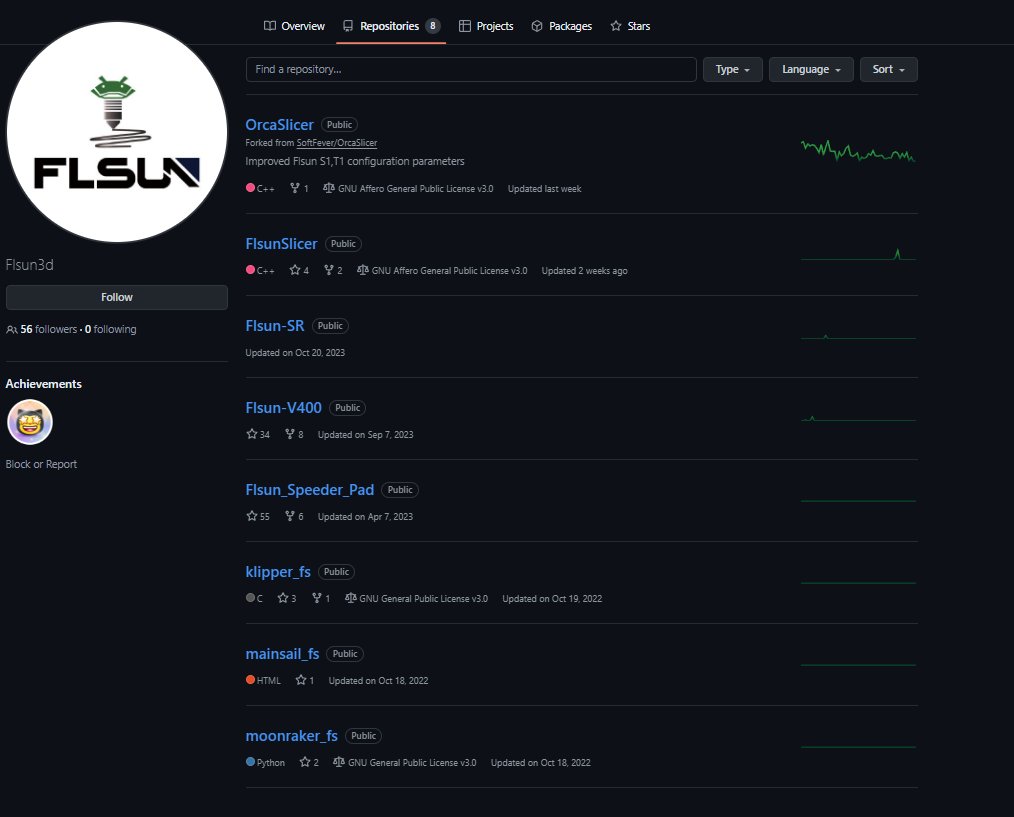Click the license icon on klipper_fs
Image resolution: width=1014 pixels, height=817 pixels.
point(351,598)
